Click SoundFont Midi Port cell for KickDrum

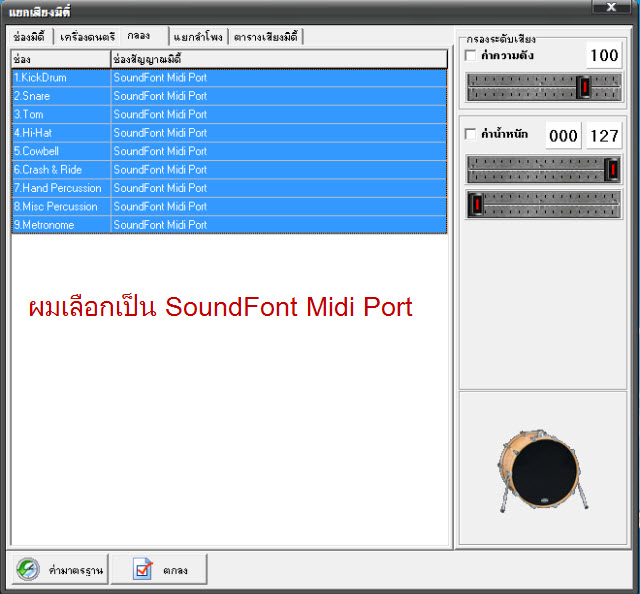coord(279,78)
